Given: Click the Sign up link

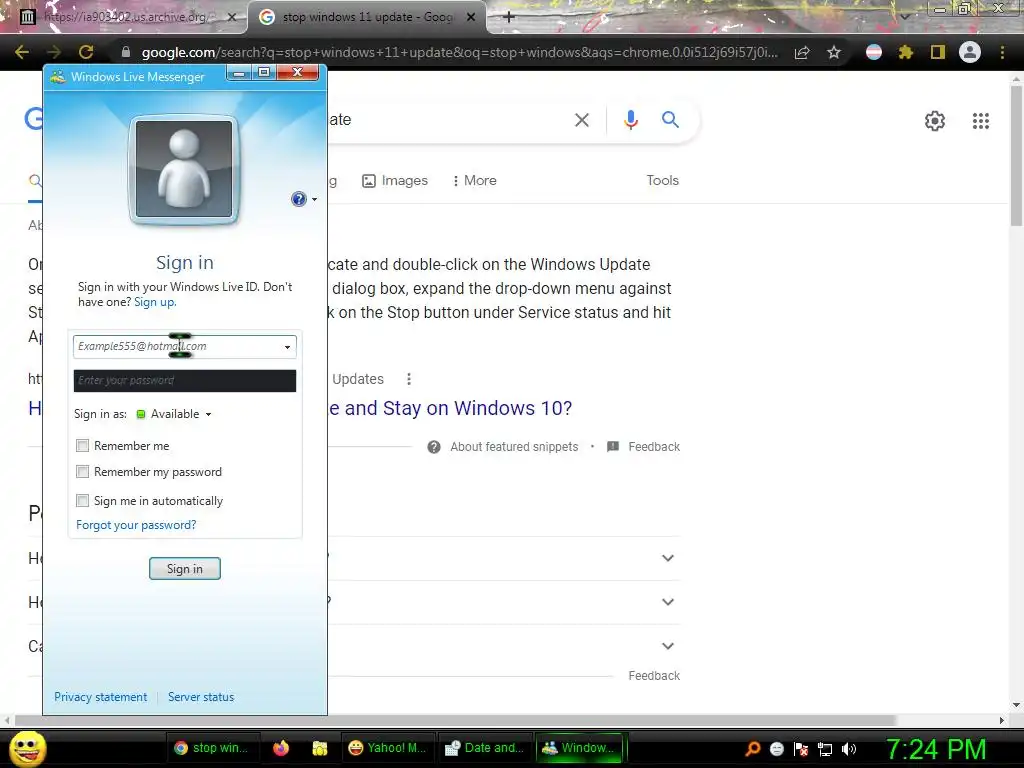Looking at the screenshot, I should [155, 302].
